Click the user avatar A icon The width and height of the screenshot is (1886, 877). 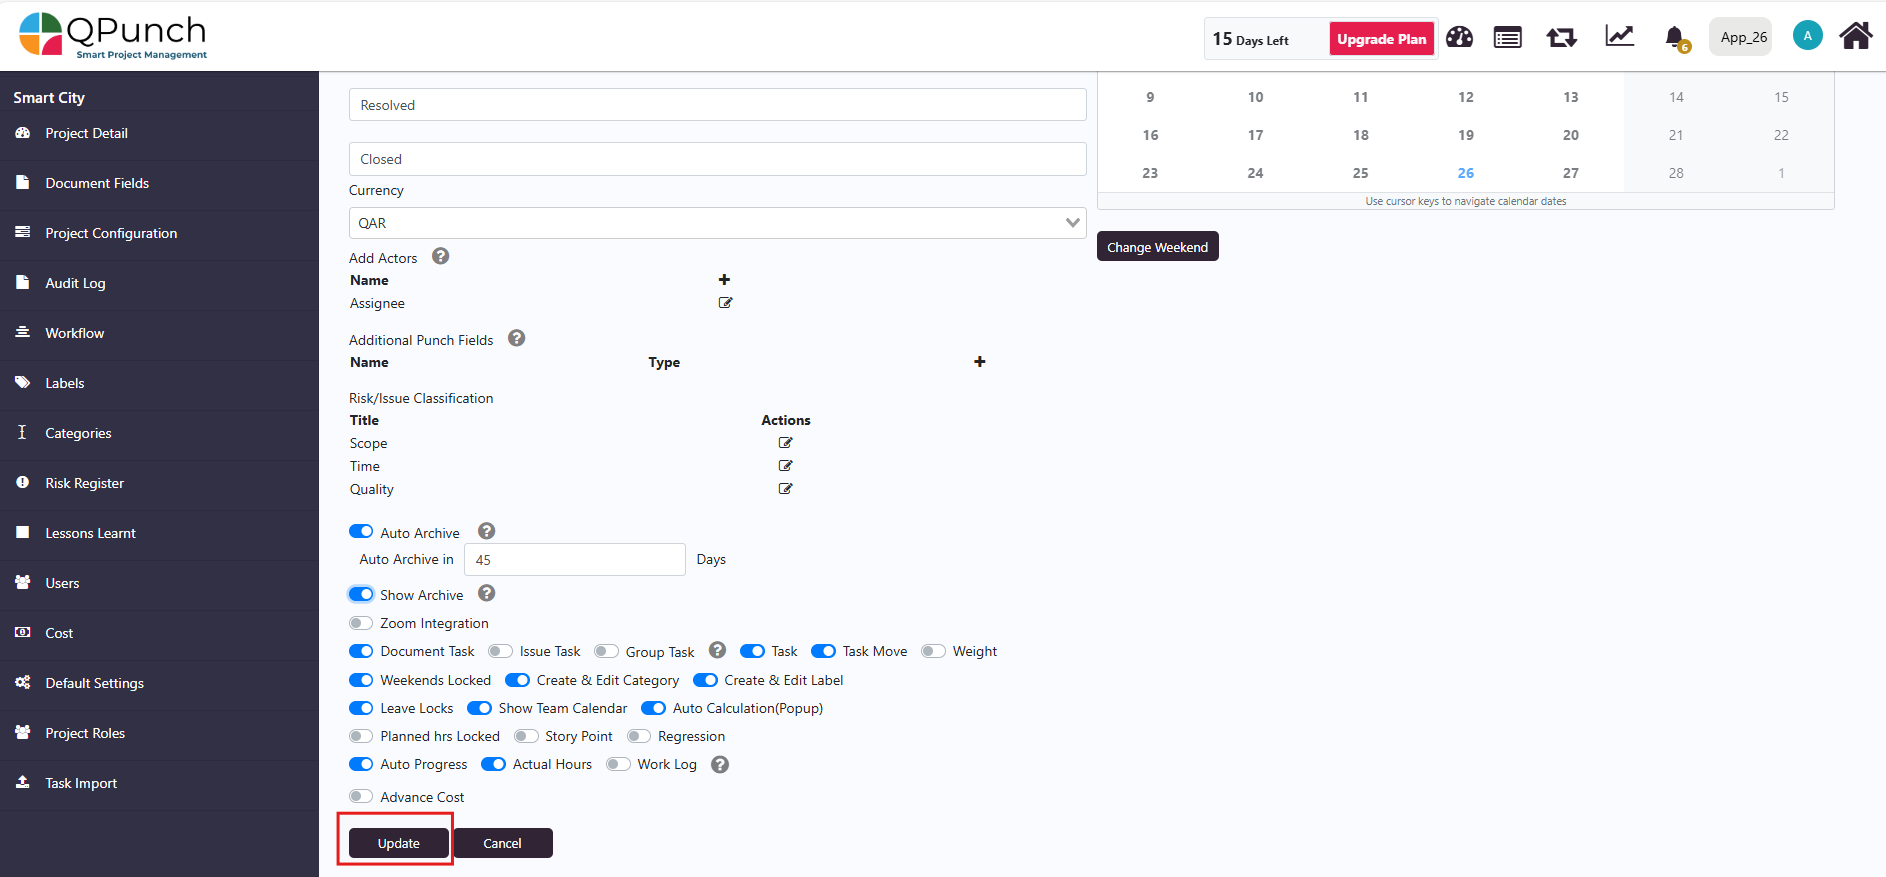[x=1807, y=36]
